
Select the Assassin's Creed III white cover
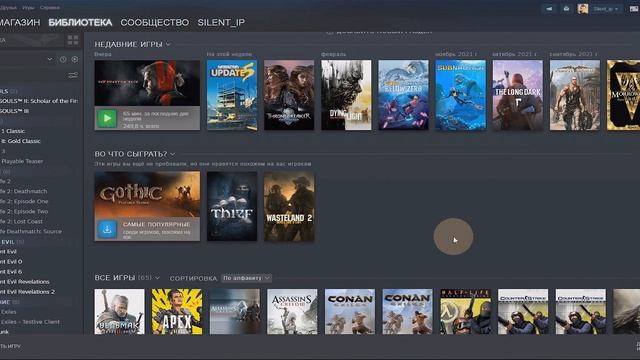pos(292,312)
